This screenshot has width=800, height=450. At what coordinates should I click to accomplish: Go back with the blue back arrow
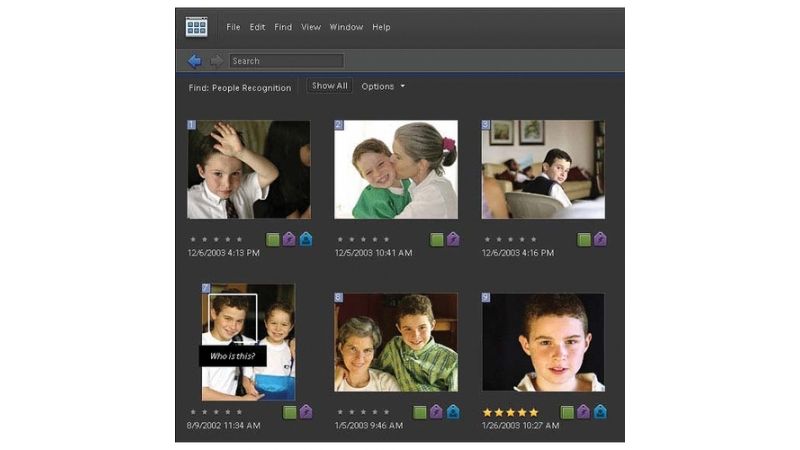point(194,61)
